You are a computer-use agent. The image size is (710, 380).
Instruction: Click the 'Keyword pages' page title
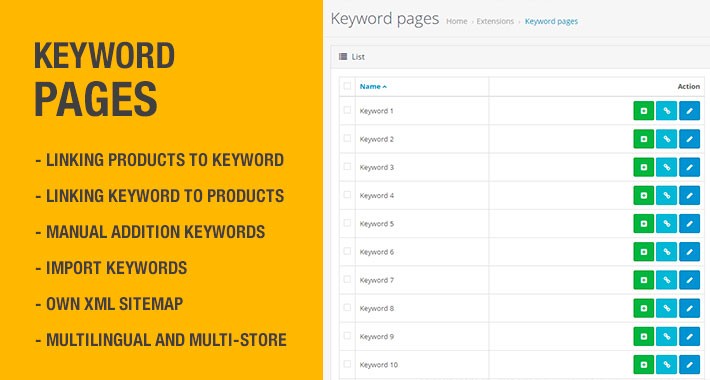click(385, 19)
